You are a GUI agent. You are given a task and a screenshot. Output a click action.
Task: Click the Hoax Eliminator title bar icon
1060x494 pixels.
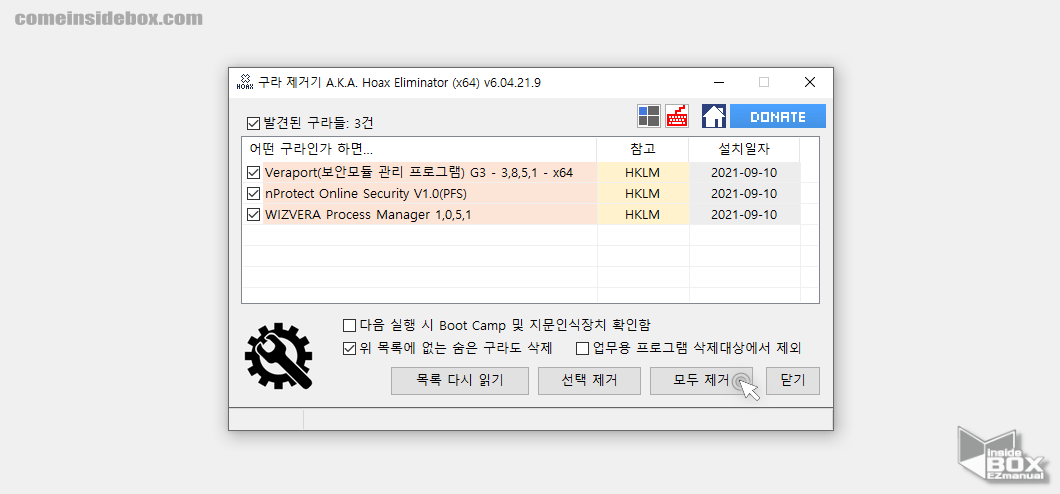[245, 82]
